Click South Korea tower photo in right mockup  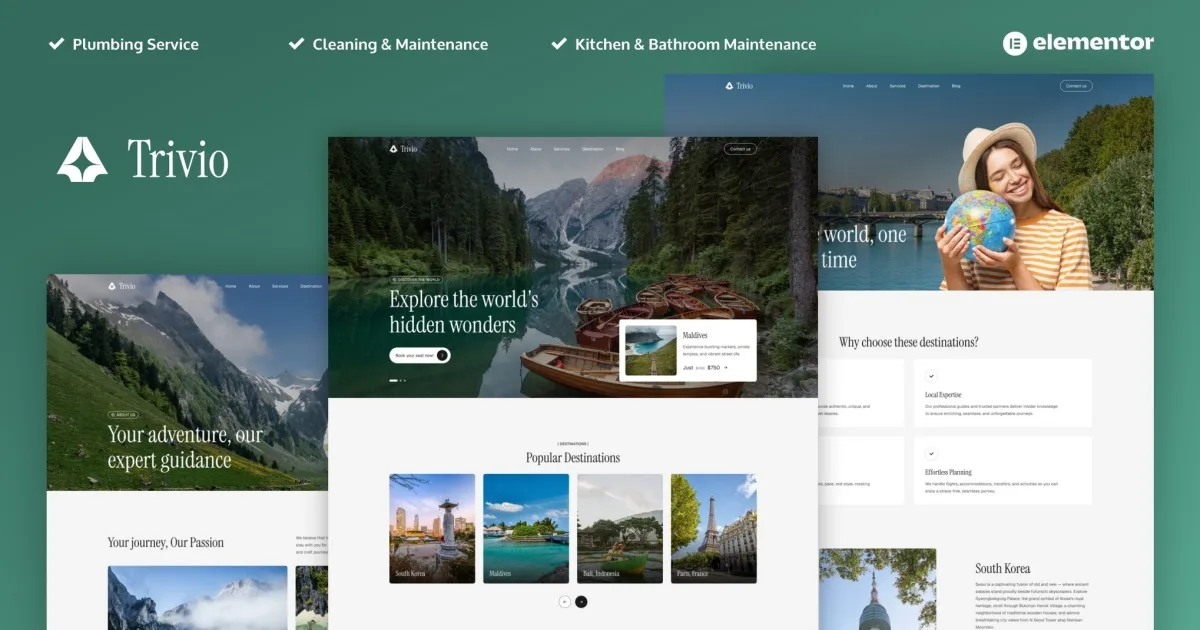point(877,589)
